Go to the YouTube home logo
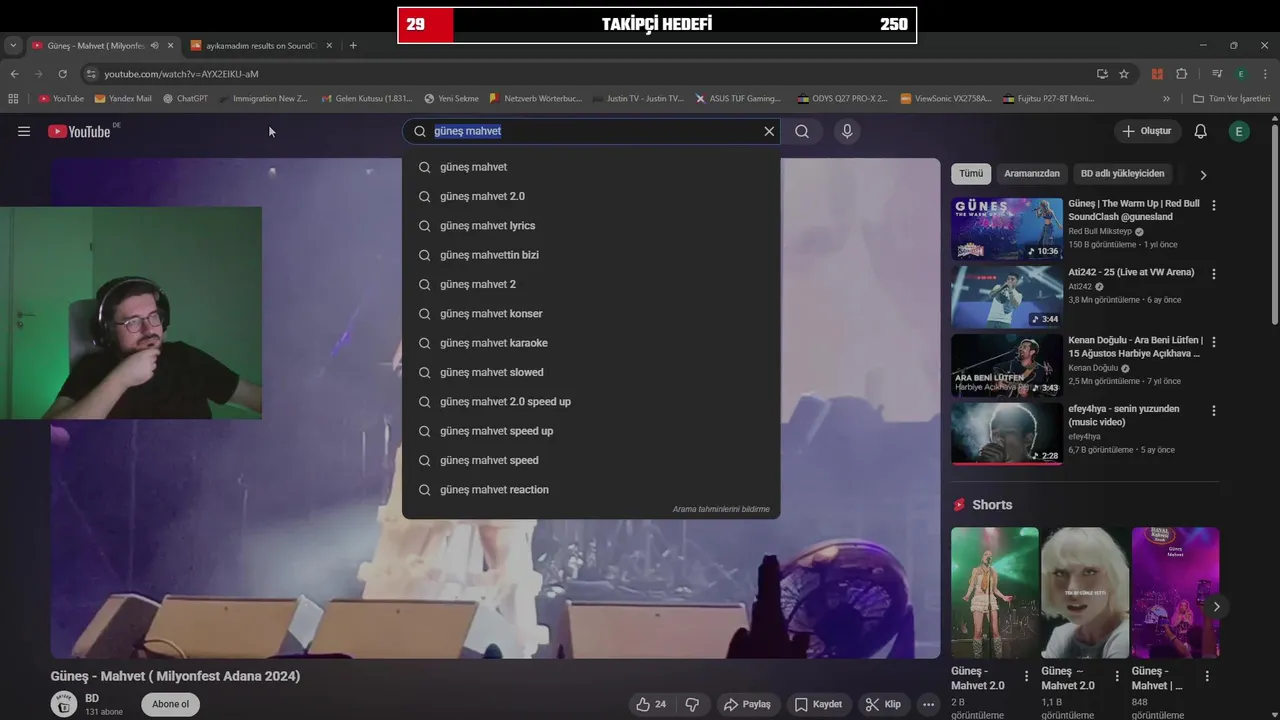The image size is (1280, 720). coord(79,131)
